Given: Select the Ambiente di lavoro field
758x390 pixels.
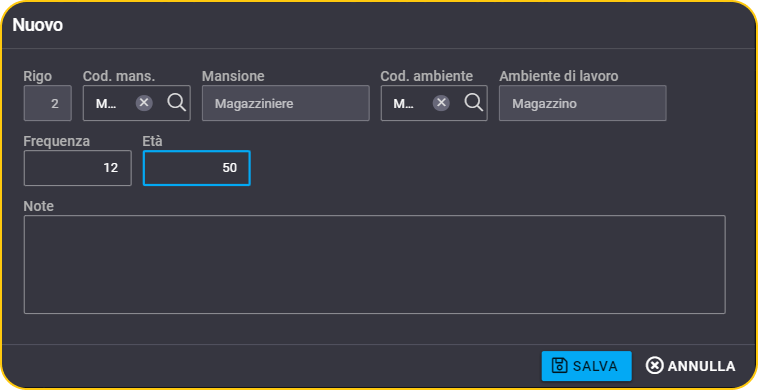Looking at the screenshot, I should pos(583,103).
